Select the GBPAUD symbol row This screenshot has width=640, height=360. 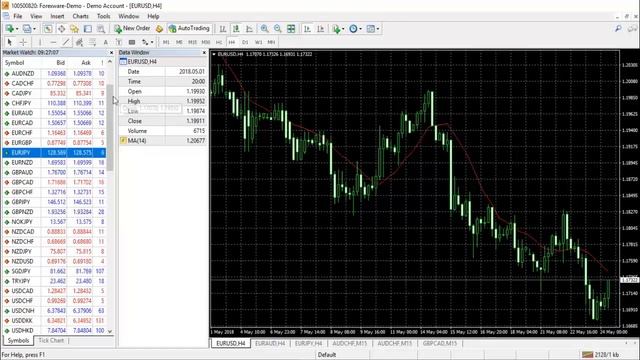click(x=54, y=172)
